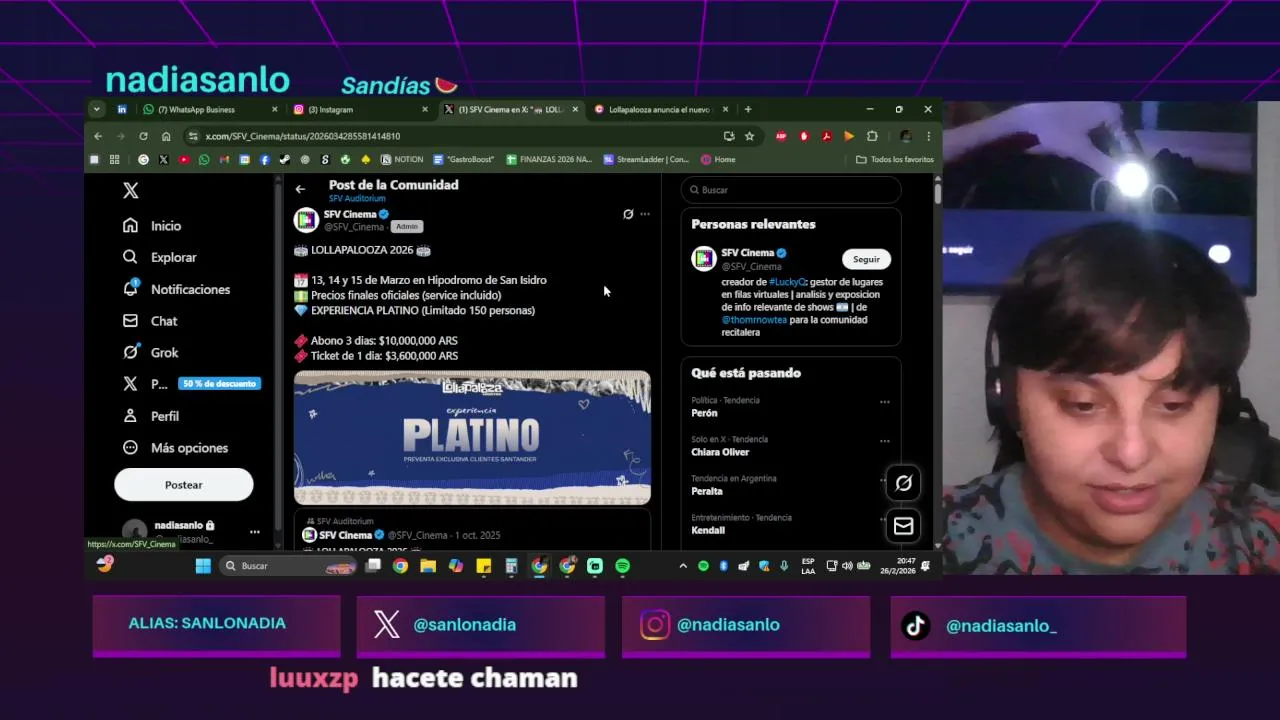Open floating messages envelope button
The image size is (1280, 720).
[x=904, y=526]
